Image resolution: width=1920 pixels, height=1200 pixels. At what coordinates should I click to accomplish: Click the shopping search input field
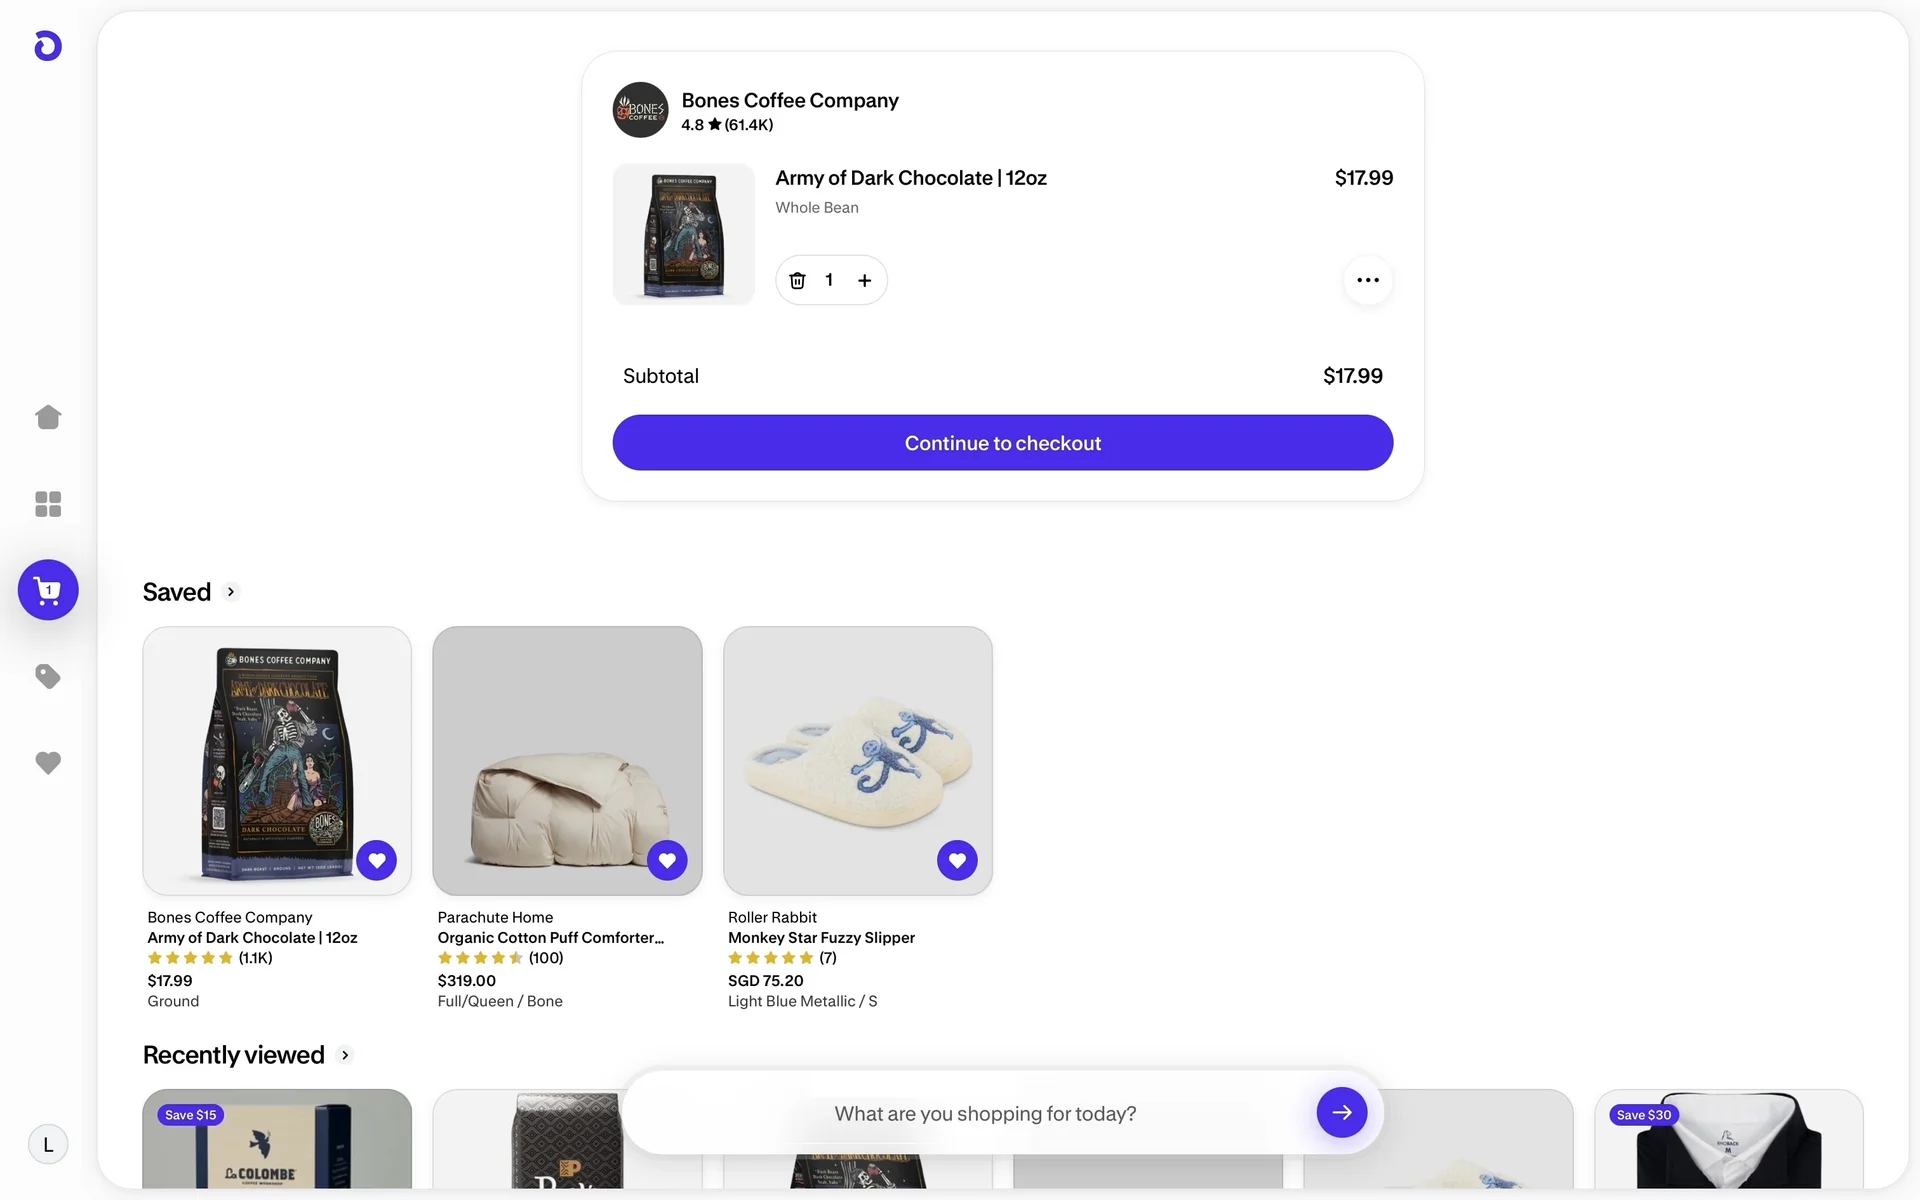pyautogui.click(x=985, y=1114)
